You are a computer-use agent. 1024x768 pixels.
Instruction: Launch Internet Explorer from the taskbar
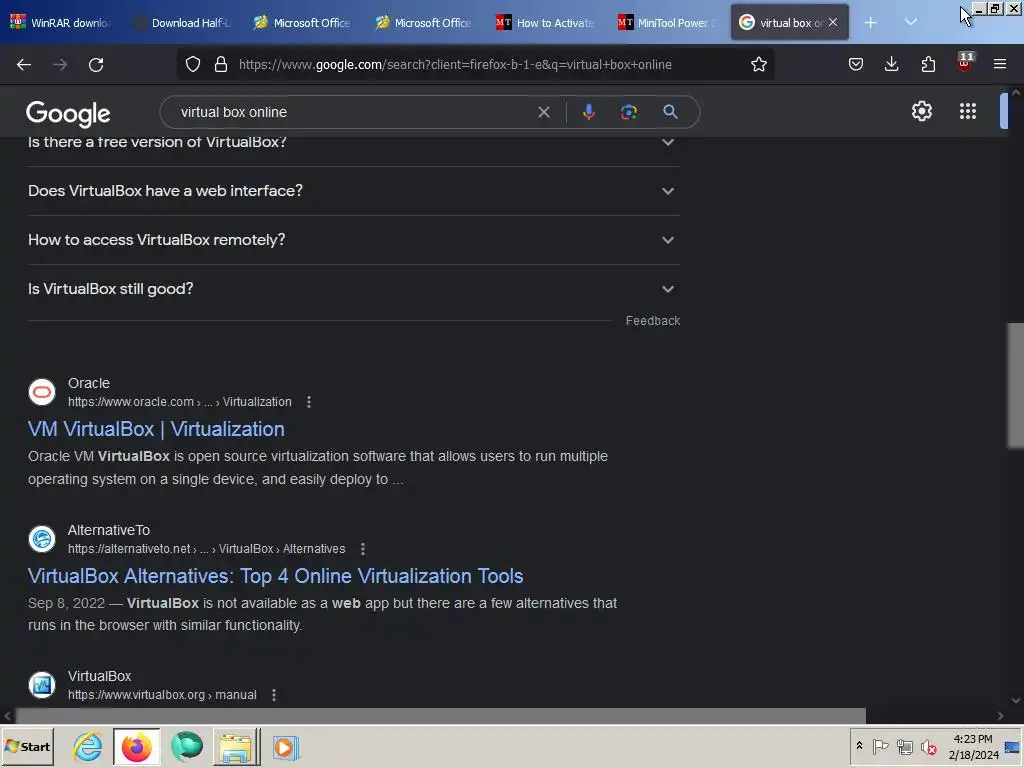[88, 747]
